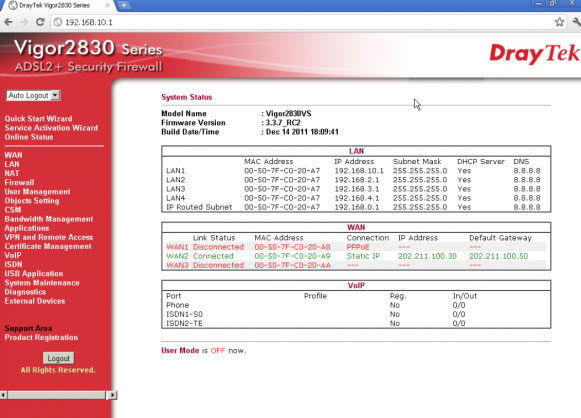Open the CSM menu
This screenshot has height=418, width=581.
click(13, 210)
